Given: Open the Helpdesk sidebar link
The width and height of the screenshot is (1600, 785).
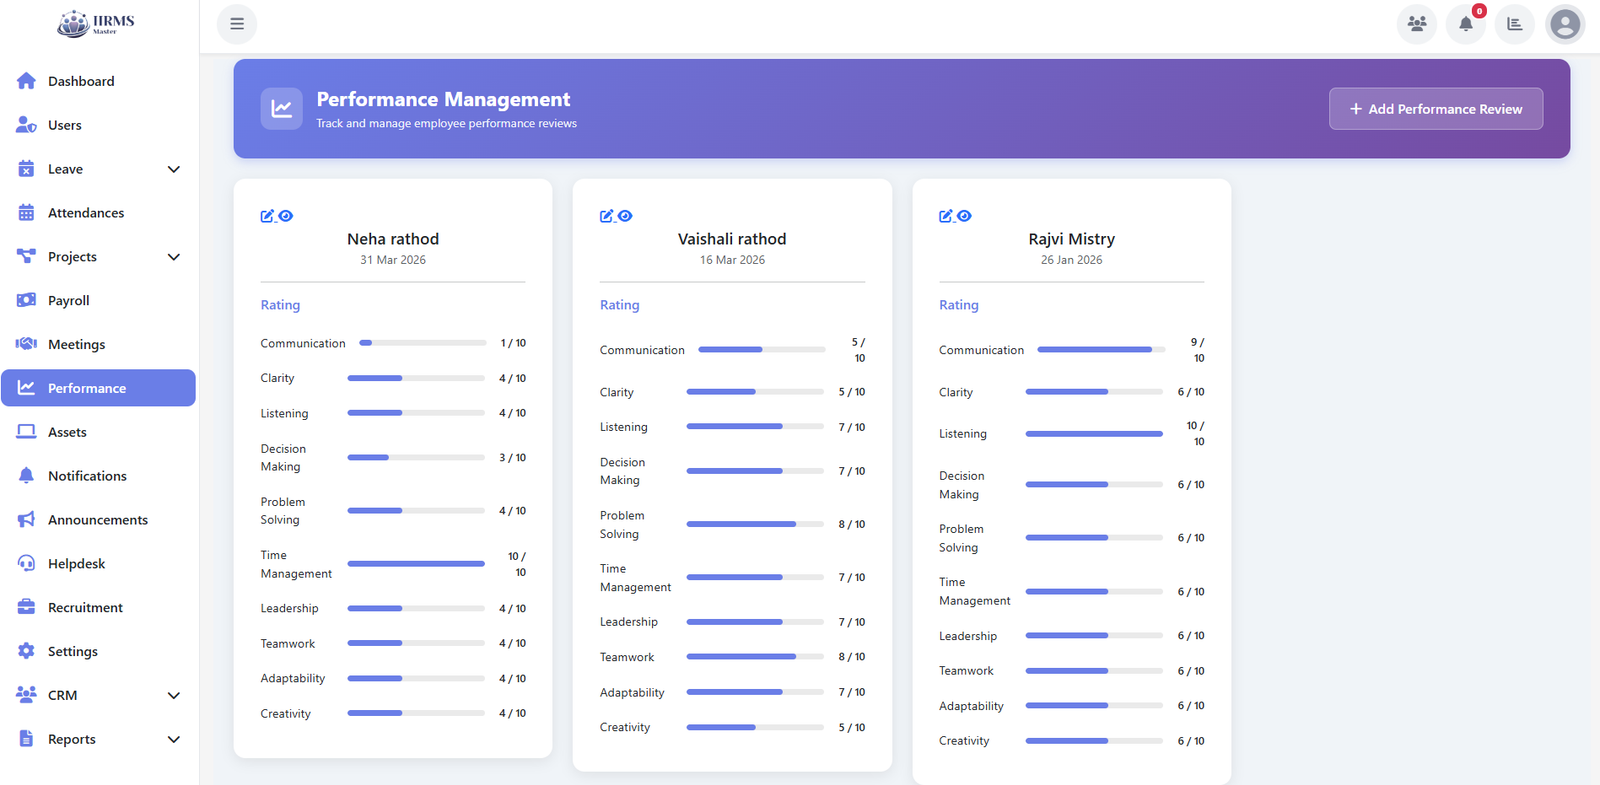Looking at the screenshot, I should pos(98,564).
